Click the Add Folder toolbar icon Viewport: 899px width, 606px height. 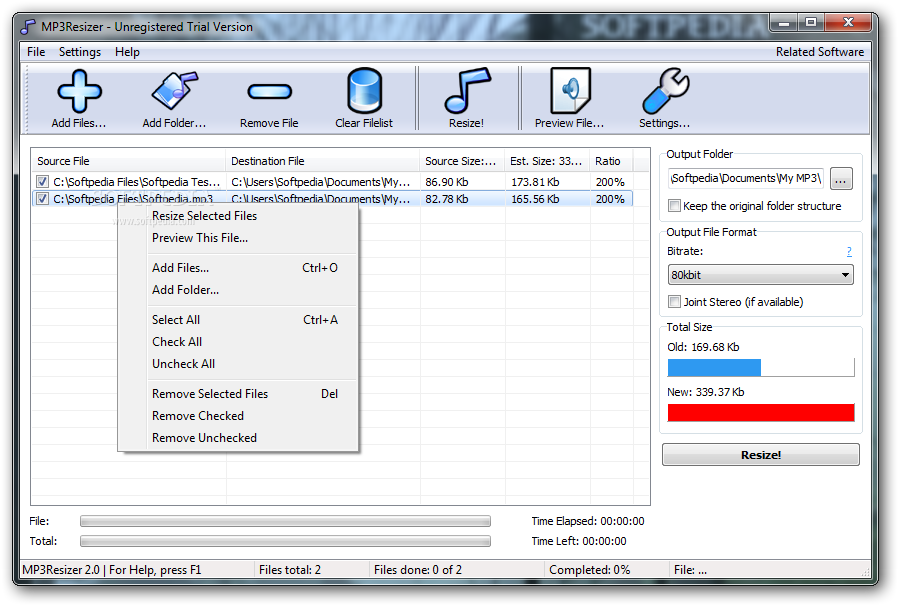(175, 91)
